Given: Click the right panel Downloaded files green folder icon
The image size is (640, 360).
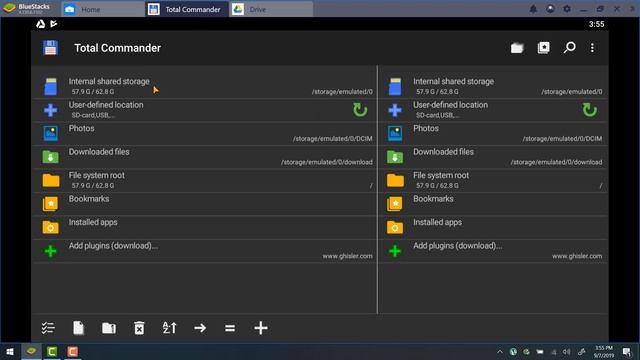Looking at the screenshot, I should [x=395, y=157].
